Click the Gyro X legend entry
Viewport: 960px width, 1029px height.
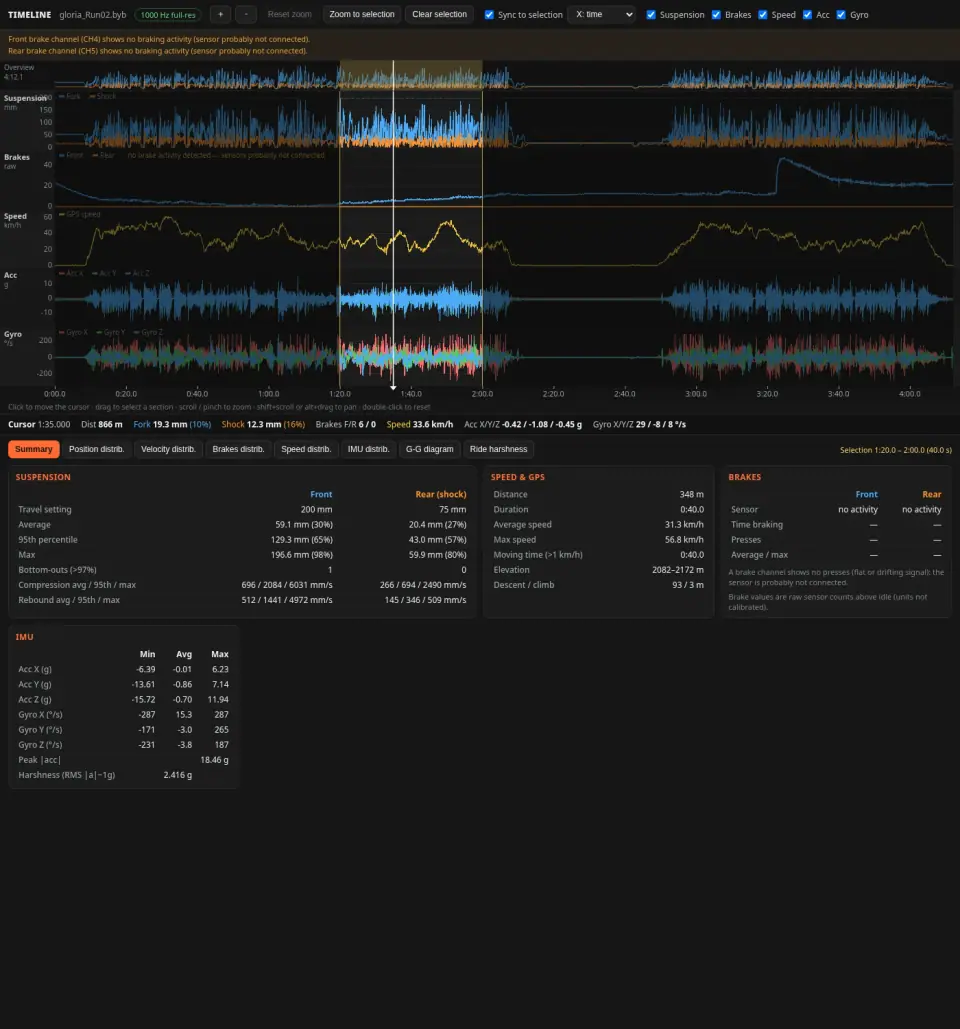coord(73,333)
